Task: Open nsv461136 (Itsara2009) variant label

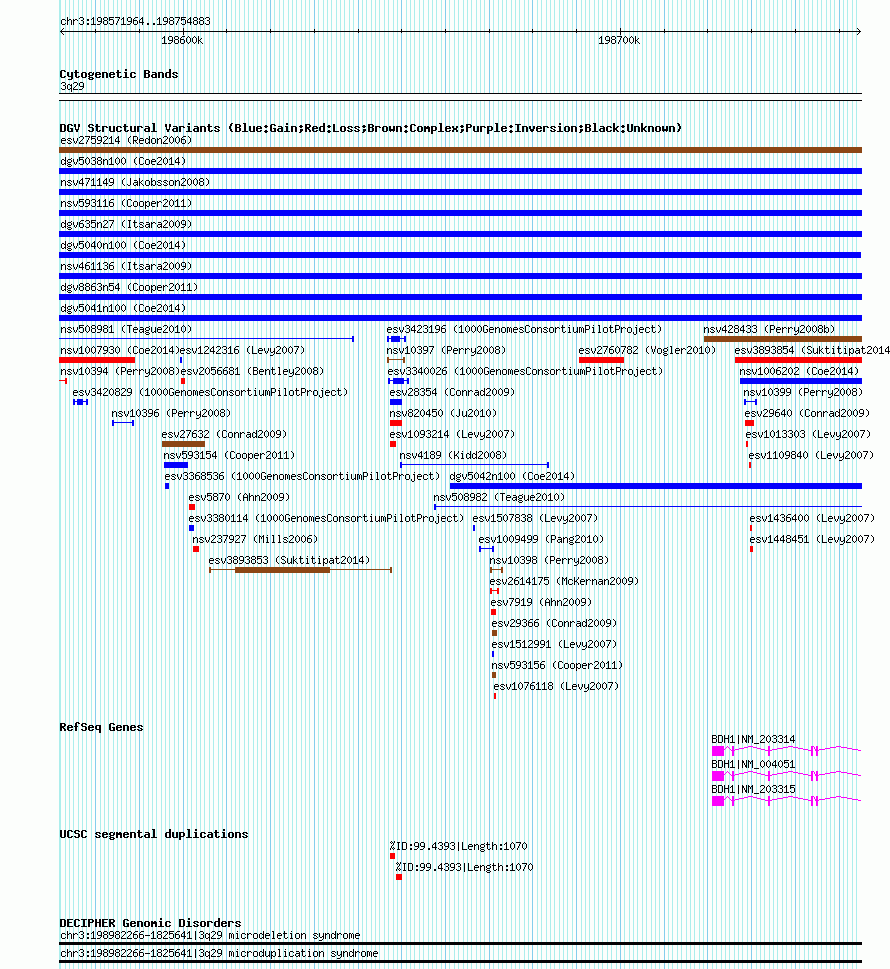Action: pyautogui.click(x=126, y=266)
